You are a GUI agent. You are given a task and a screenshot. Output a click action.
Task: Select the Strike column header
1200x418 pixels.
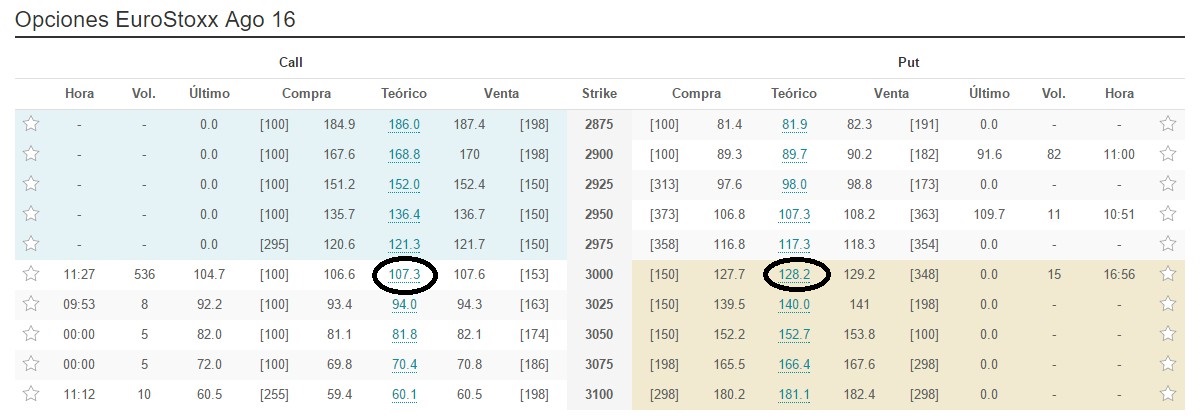coord(599,94)
